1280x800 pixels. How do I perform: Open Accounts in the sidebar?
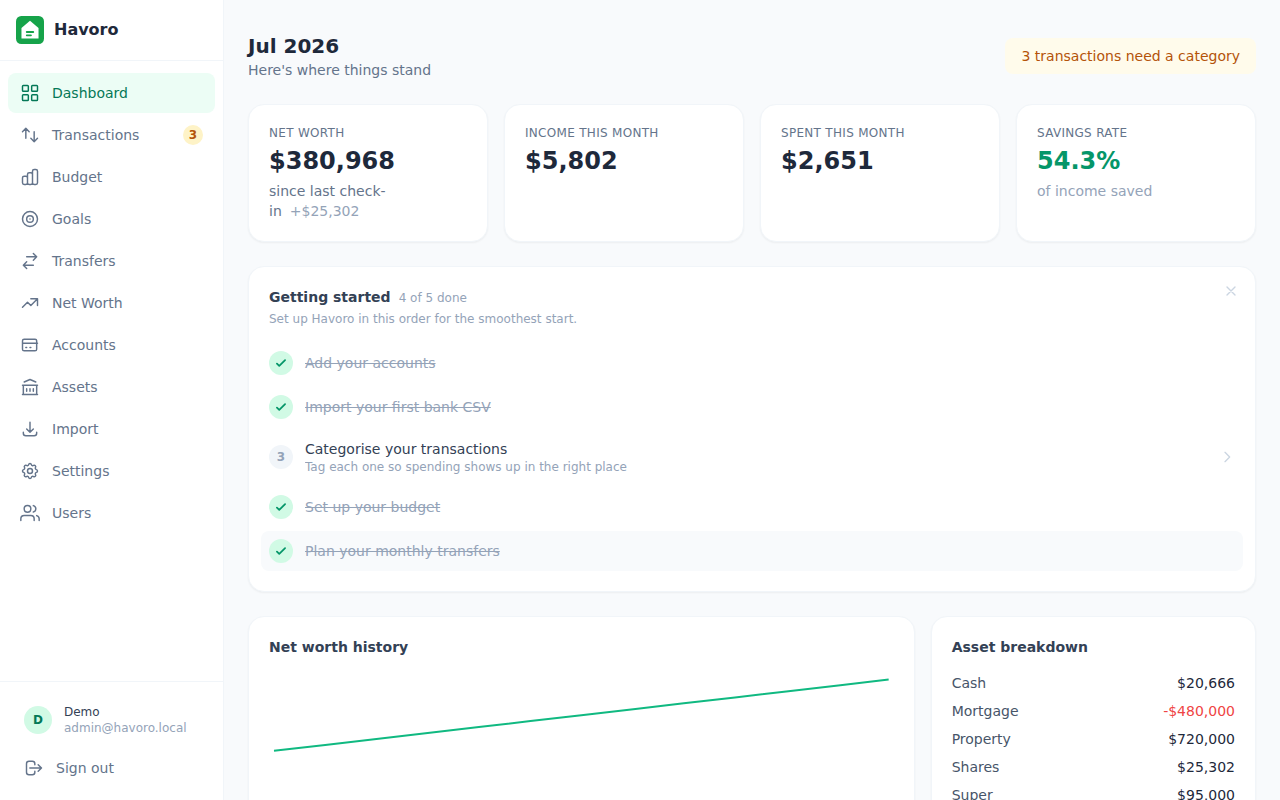click(111, 345)
